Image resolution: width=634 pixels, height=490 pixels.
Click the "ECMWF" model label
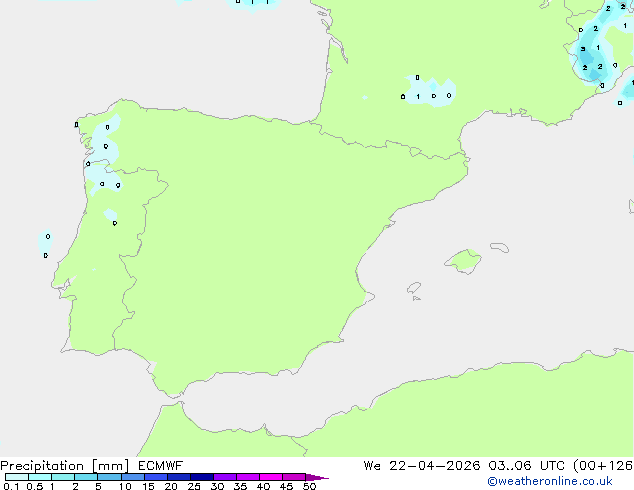point(161,466)
